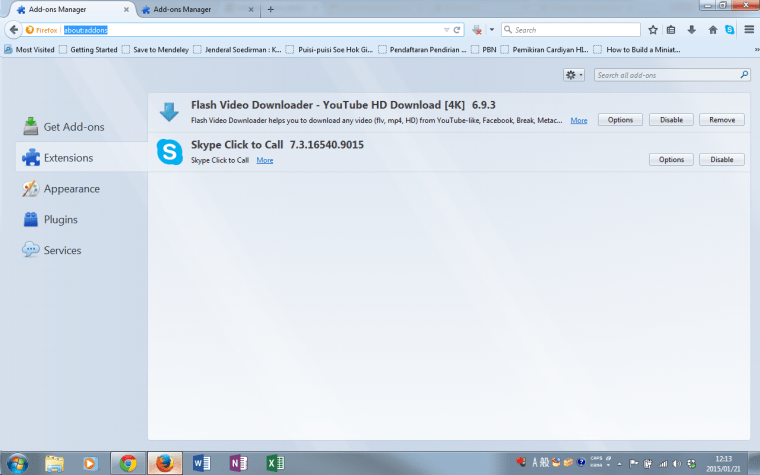Open the How to Build a Miniat bookmark
Screen dimensions: 760x475
(637, 49)
